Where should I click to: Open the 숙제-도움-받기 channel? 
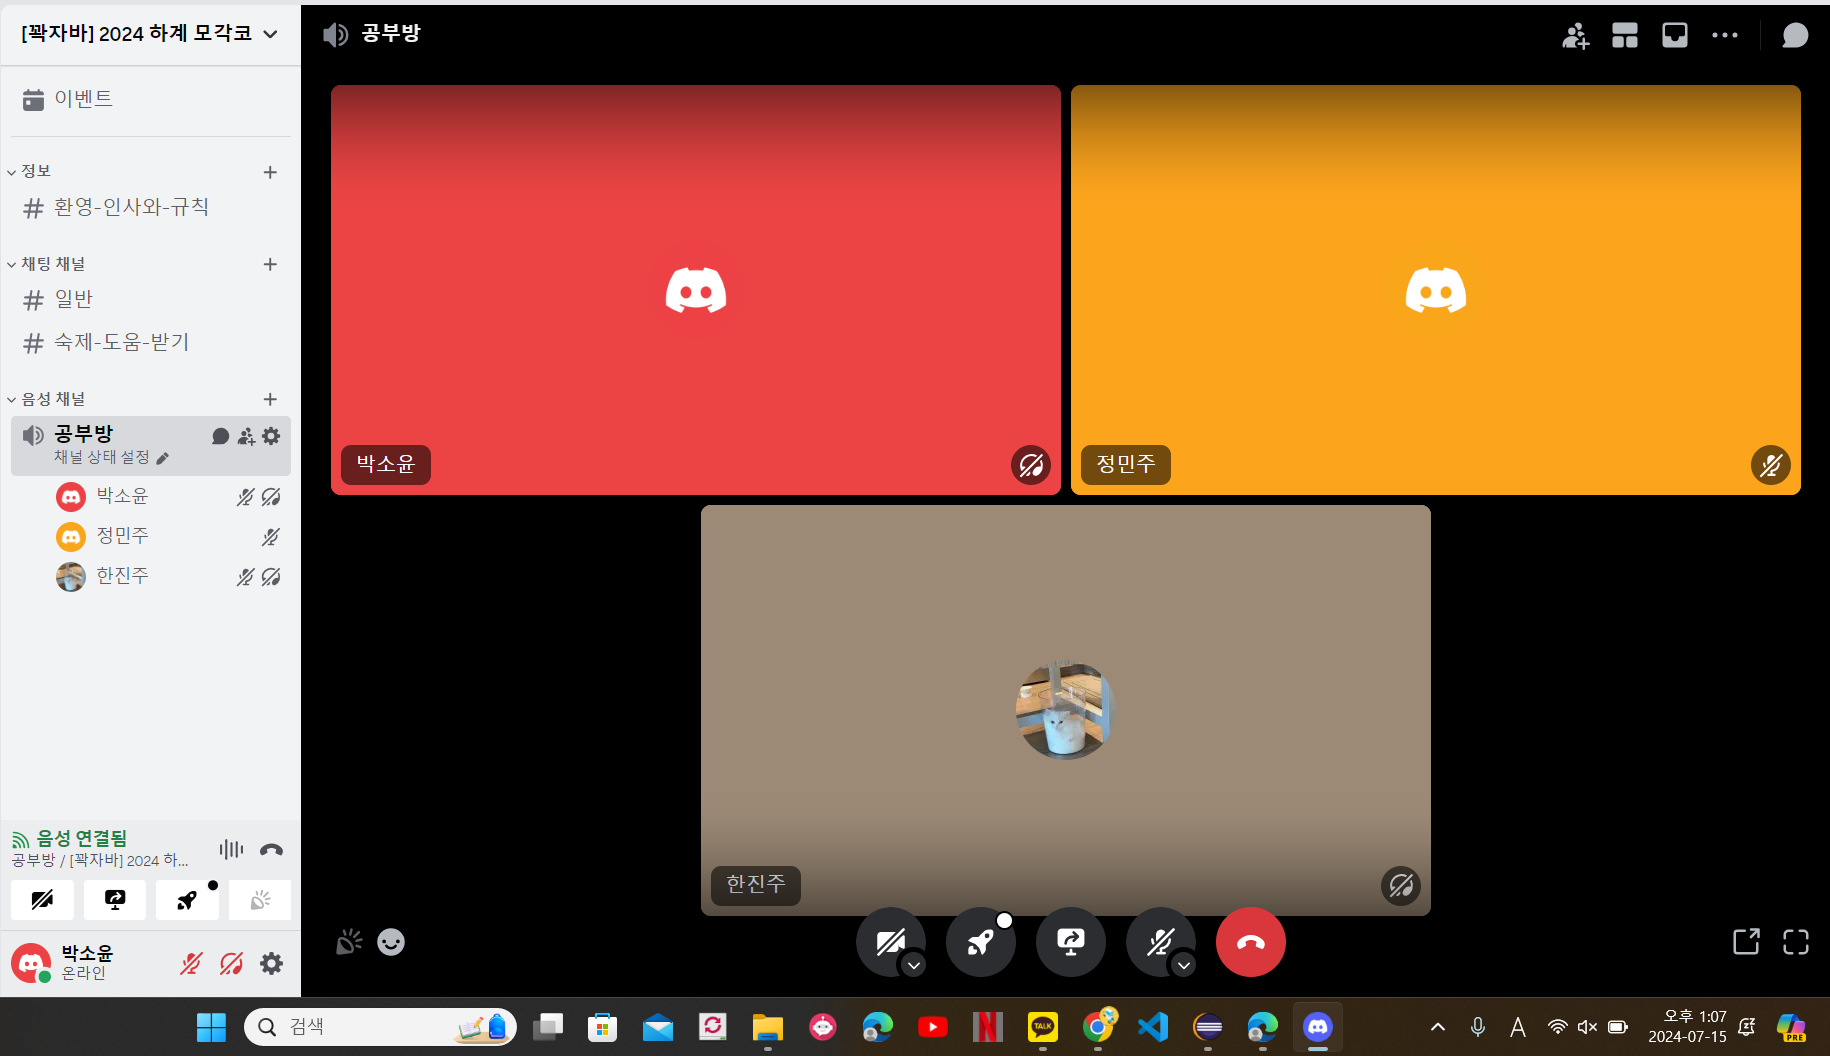(x=150, y=342)
